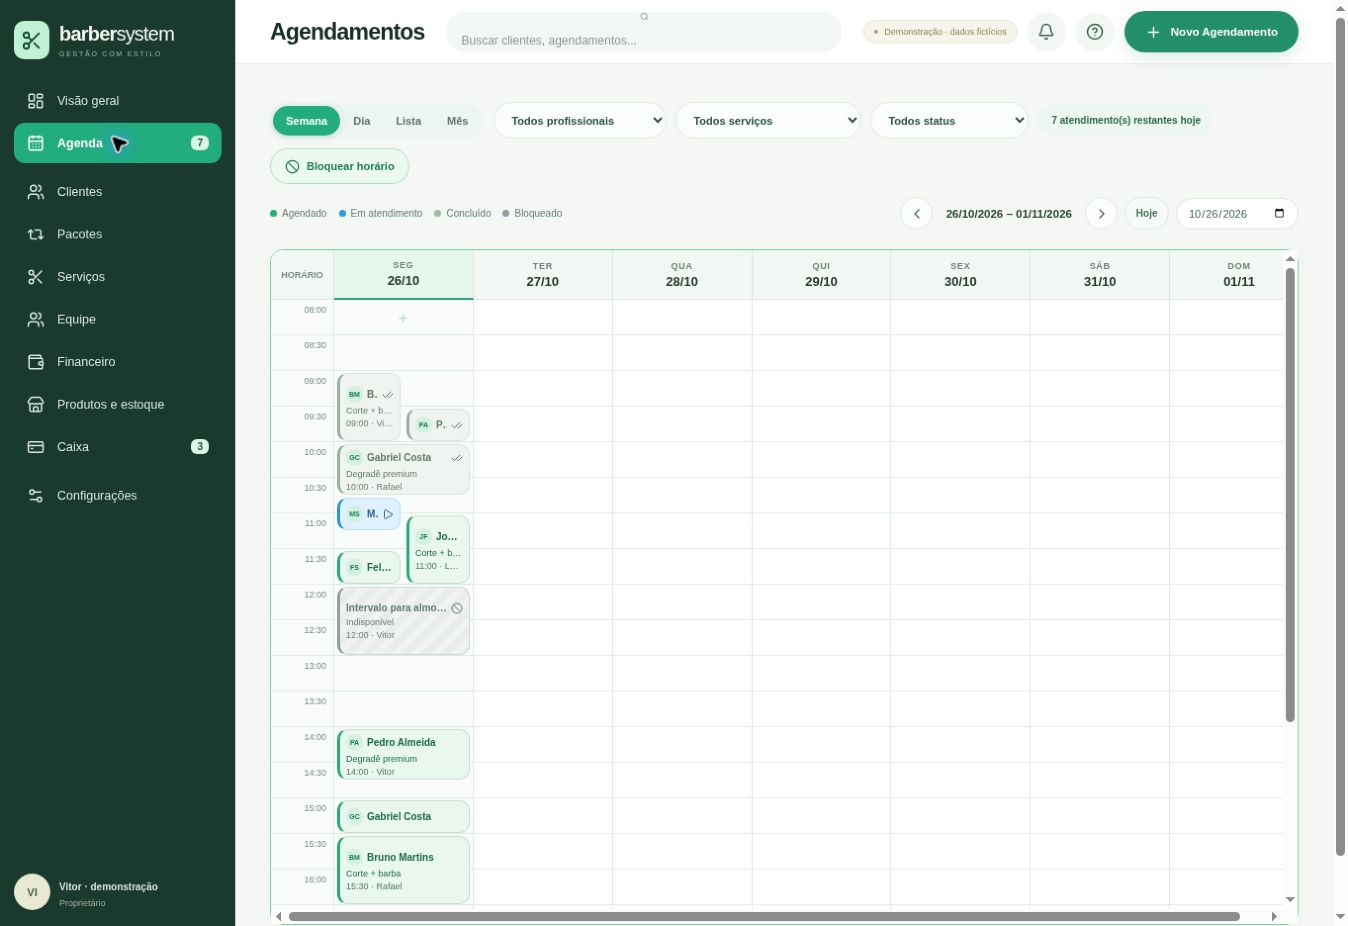This screenshot has width=1348, height=926.
Task: Click the blocked icon on the lunch interval
Action: click(457, 608)
